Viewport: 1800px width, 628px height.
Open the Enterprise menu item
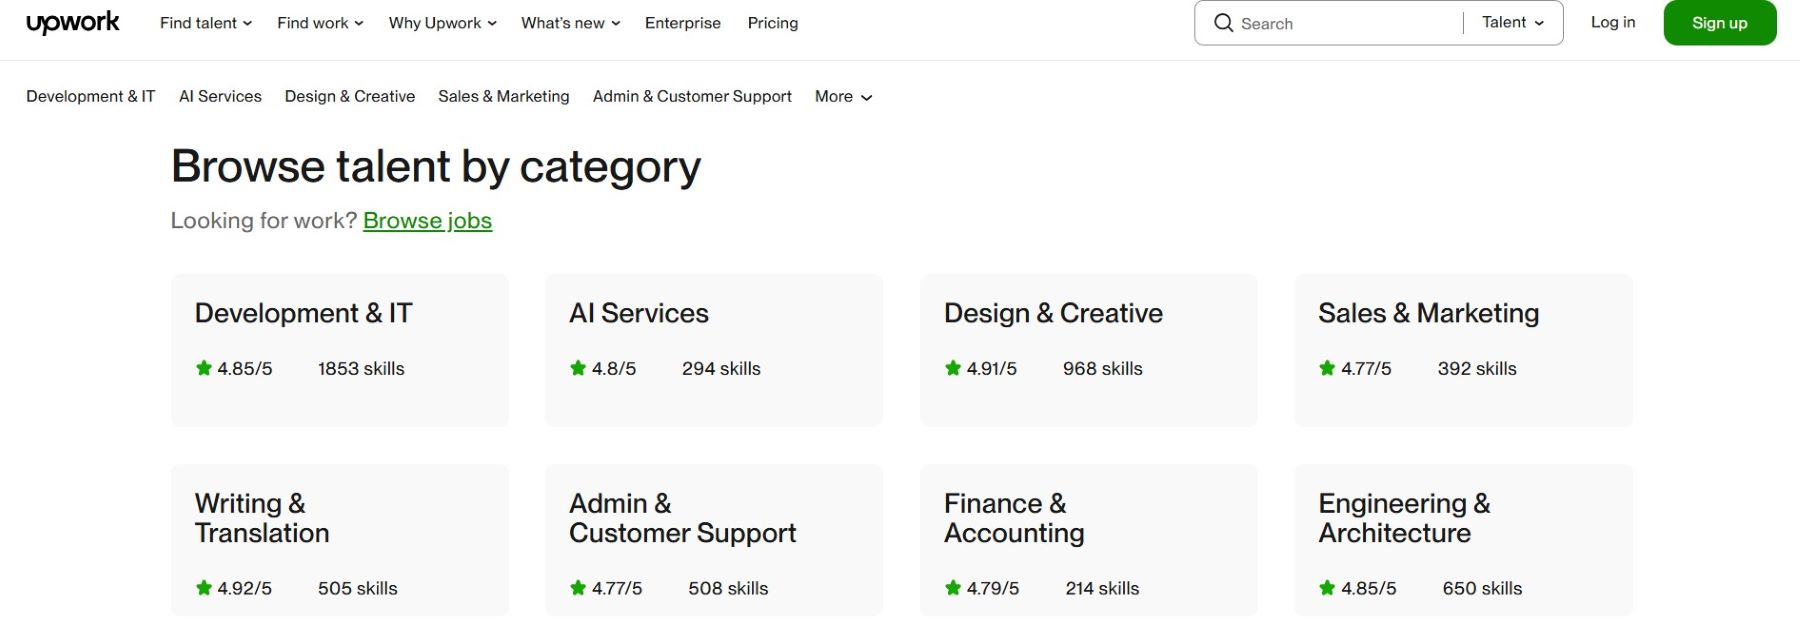click(682, 22)
